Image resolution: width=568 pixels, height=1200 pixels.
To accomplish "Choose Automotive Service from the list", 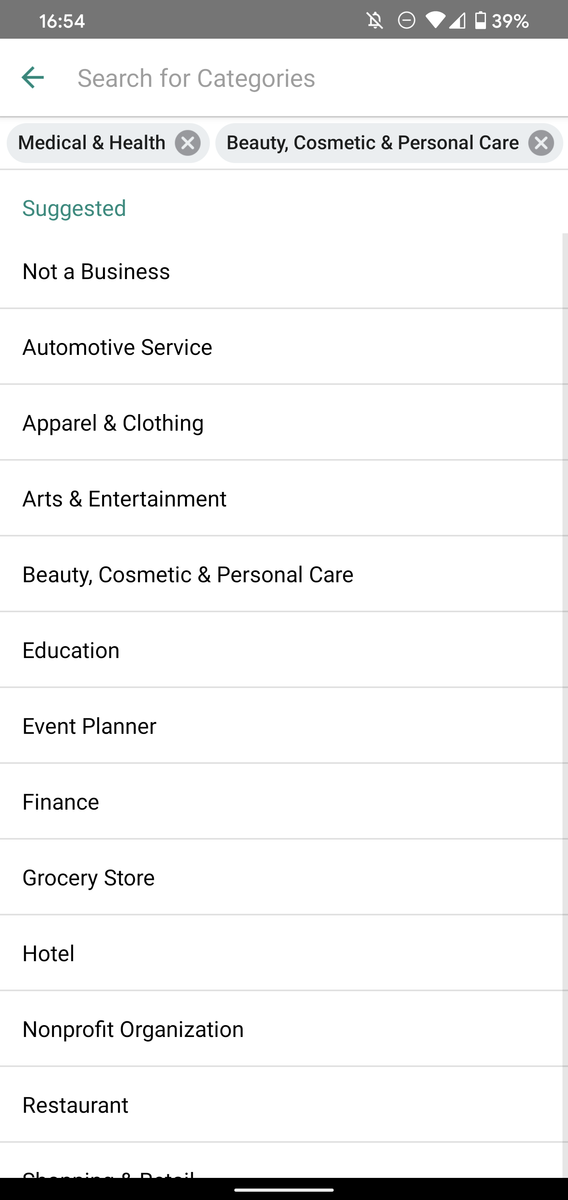I will point(284,347).
